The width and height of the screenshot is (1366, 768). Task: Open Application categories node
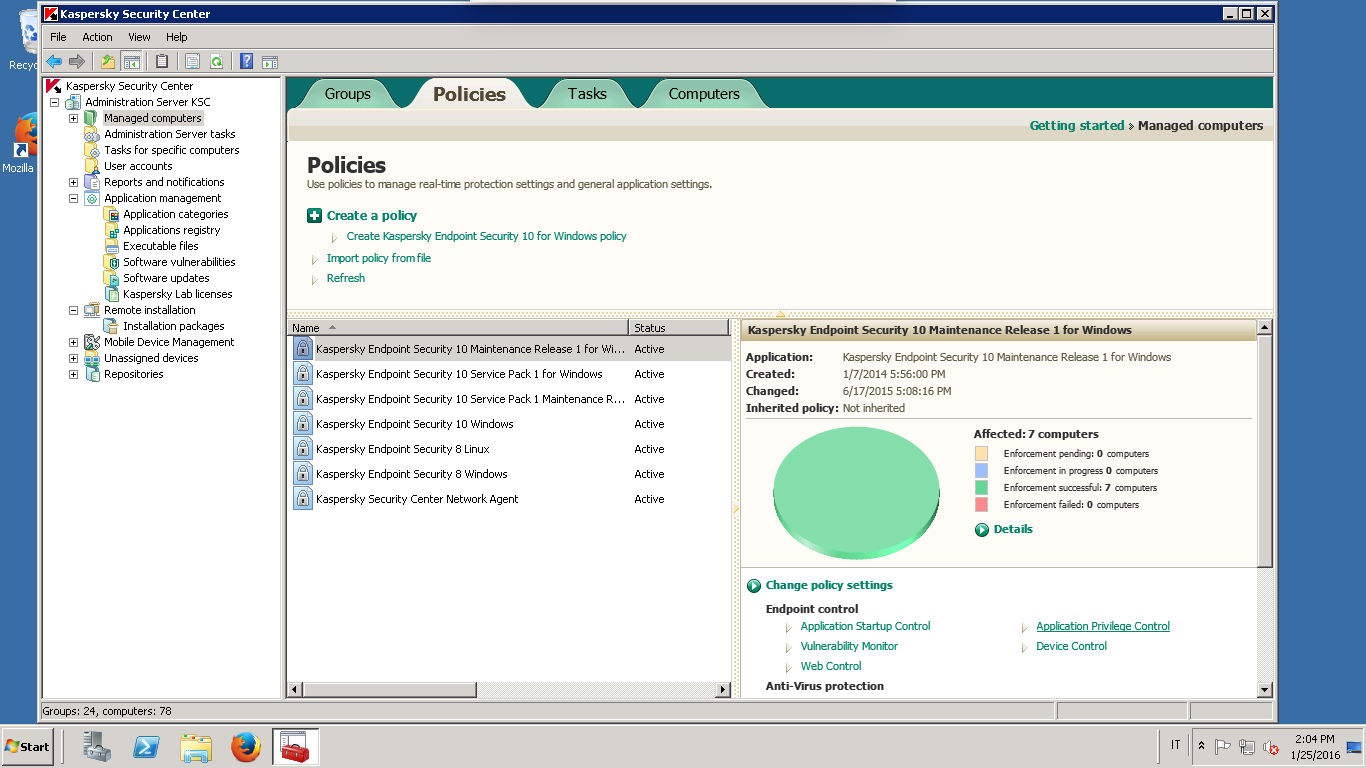point(176,214)
